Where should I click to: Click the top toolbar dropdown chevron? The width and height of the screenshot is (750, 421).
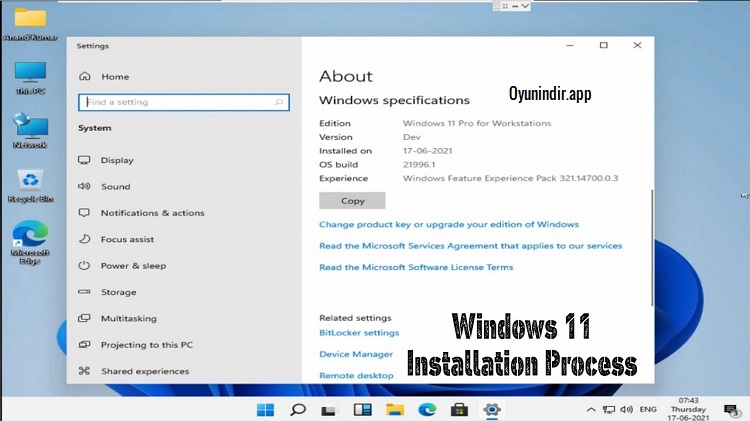[x=525, y=6]
